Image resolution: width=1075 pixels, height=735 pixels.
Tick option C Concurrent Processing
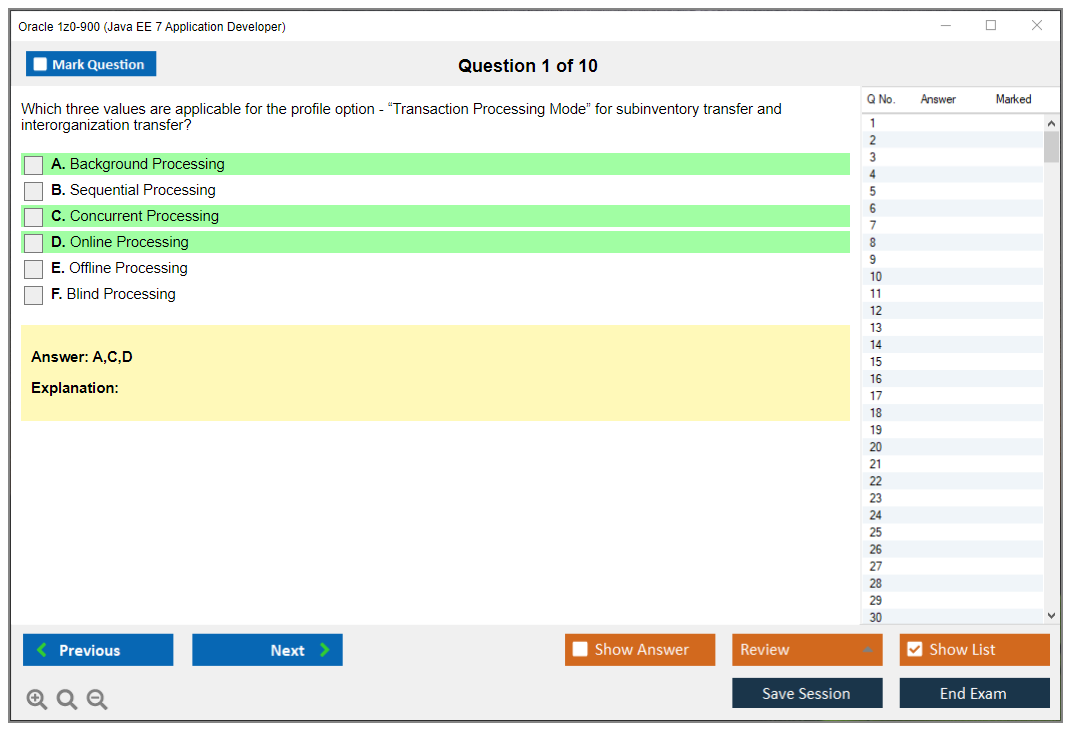tap(33, 216)
